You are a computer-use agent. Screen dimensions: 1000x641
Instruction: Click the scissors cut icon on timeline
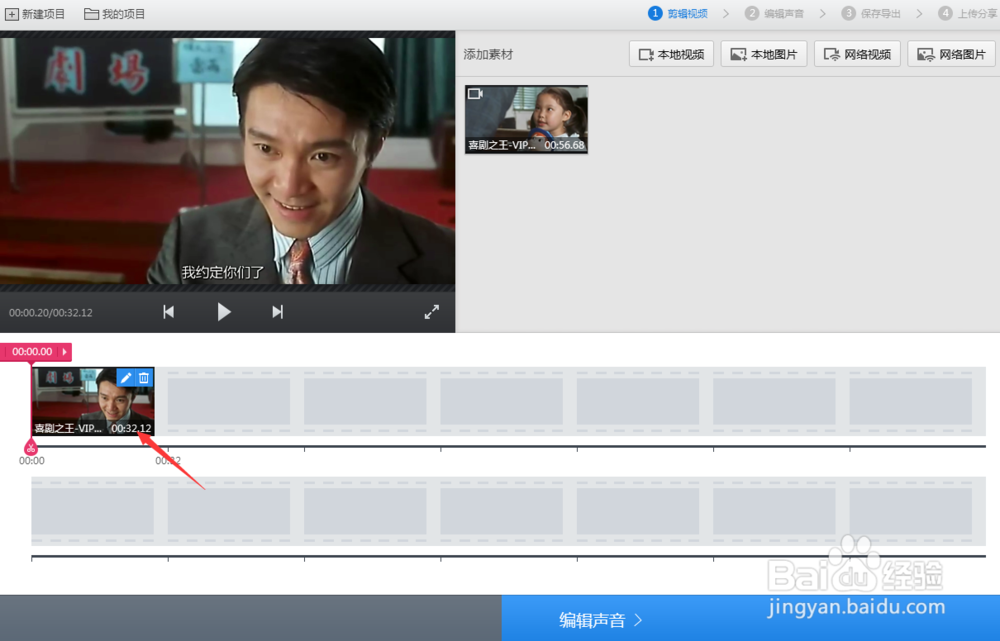(31, 447)
